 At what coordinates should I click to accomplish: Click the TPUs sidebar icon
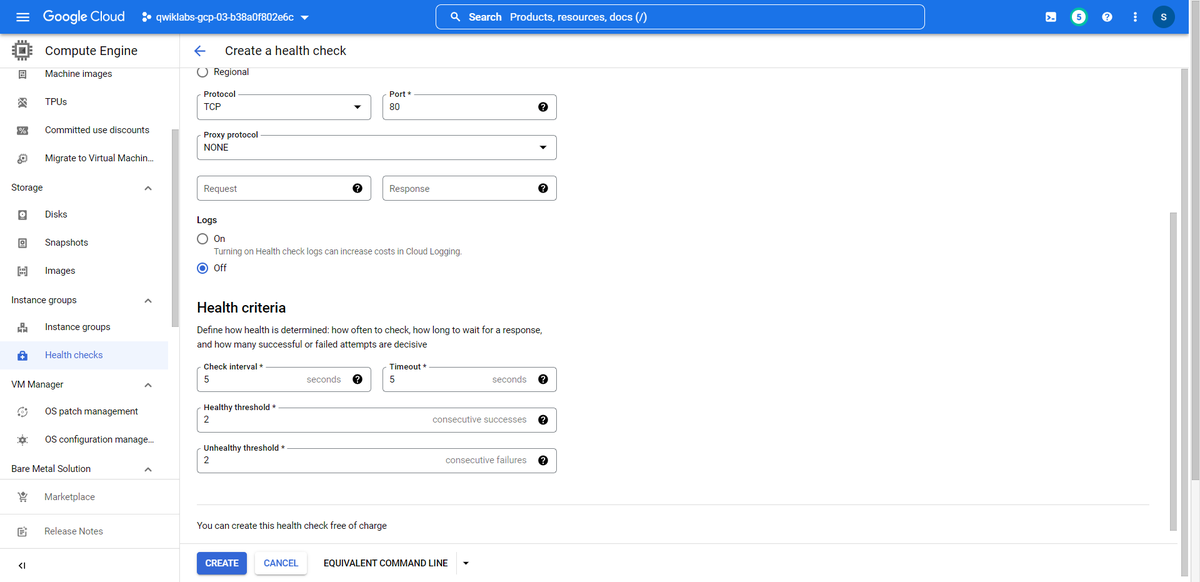tap(22, 102)
